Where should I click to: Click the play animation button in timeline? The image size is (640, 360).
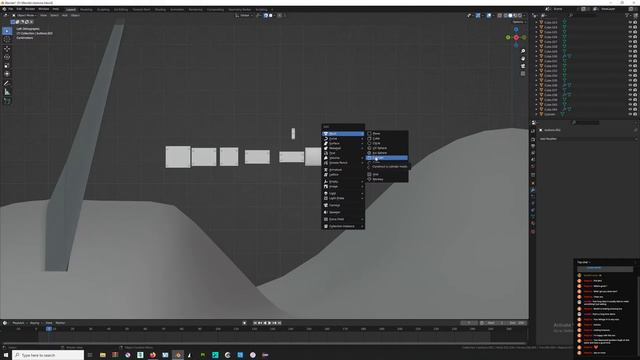tap(269, 323)
